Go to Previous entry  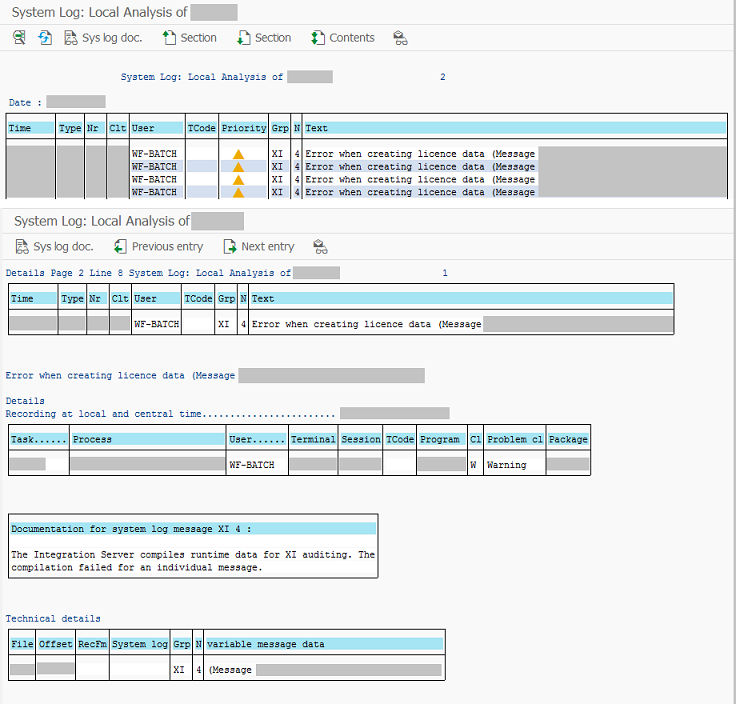click(x=159, y=246)
